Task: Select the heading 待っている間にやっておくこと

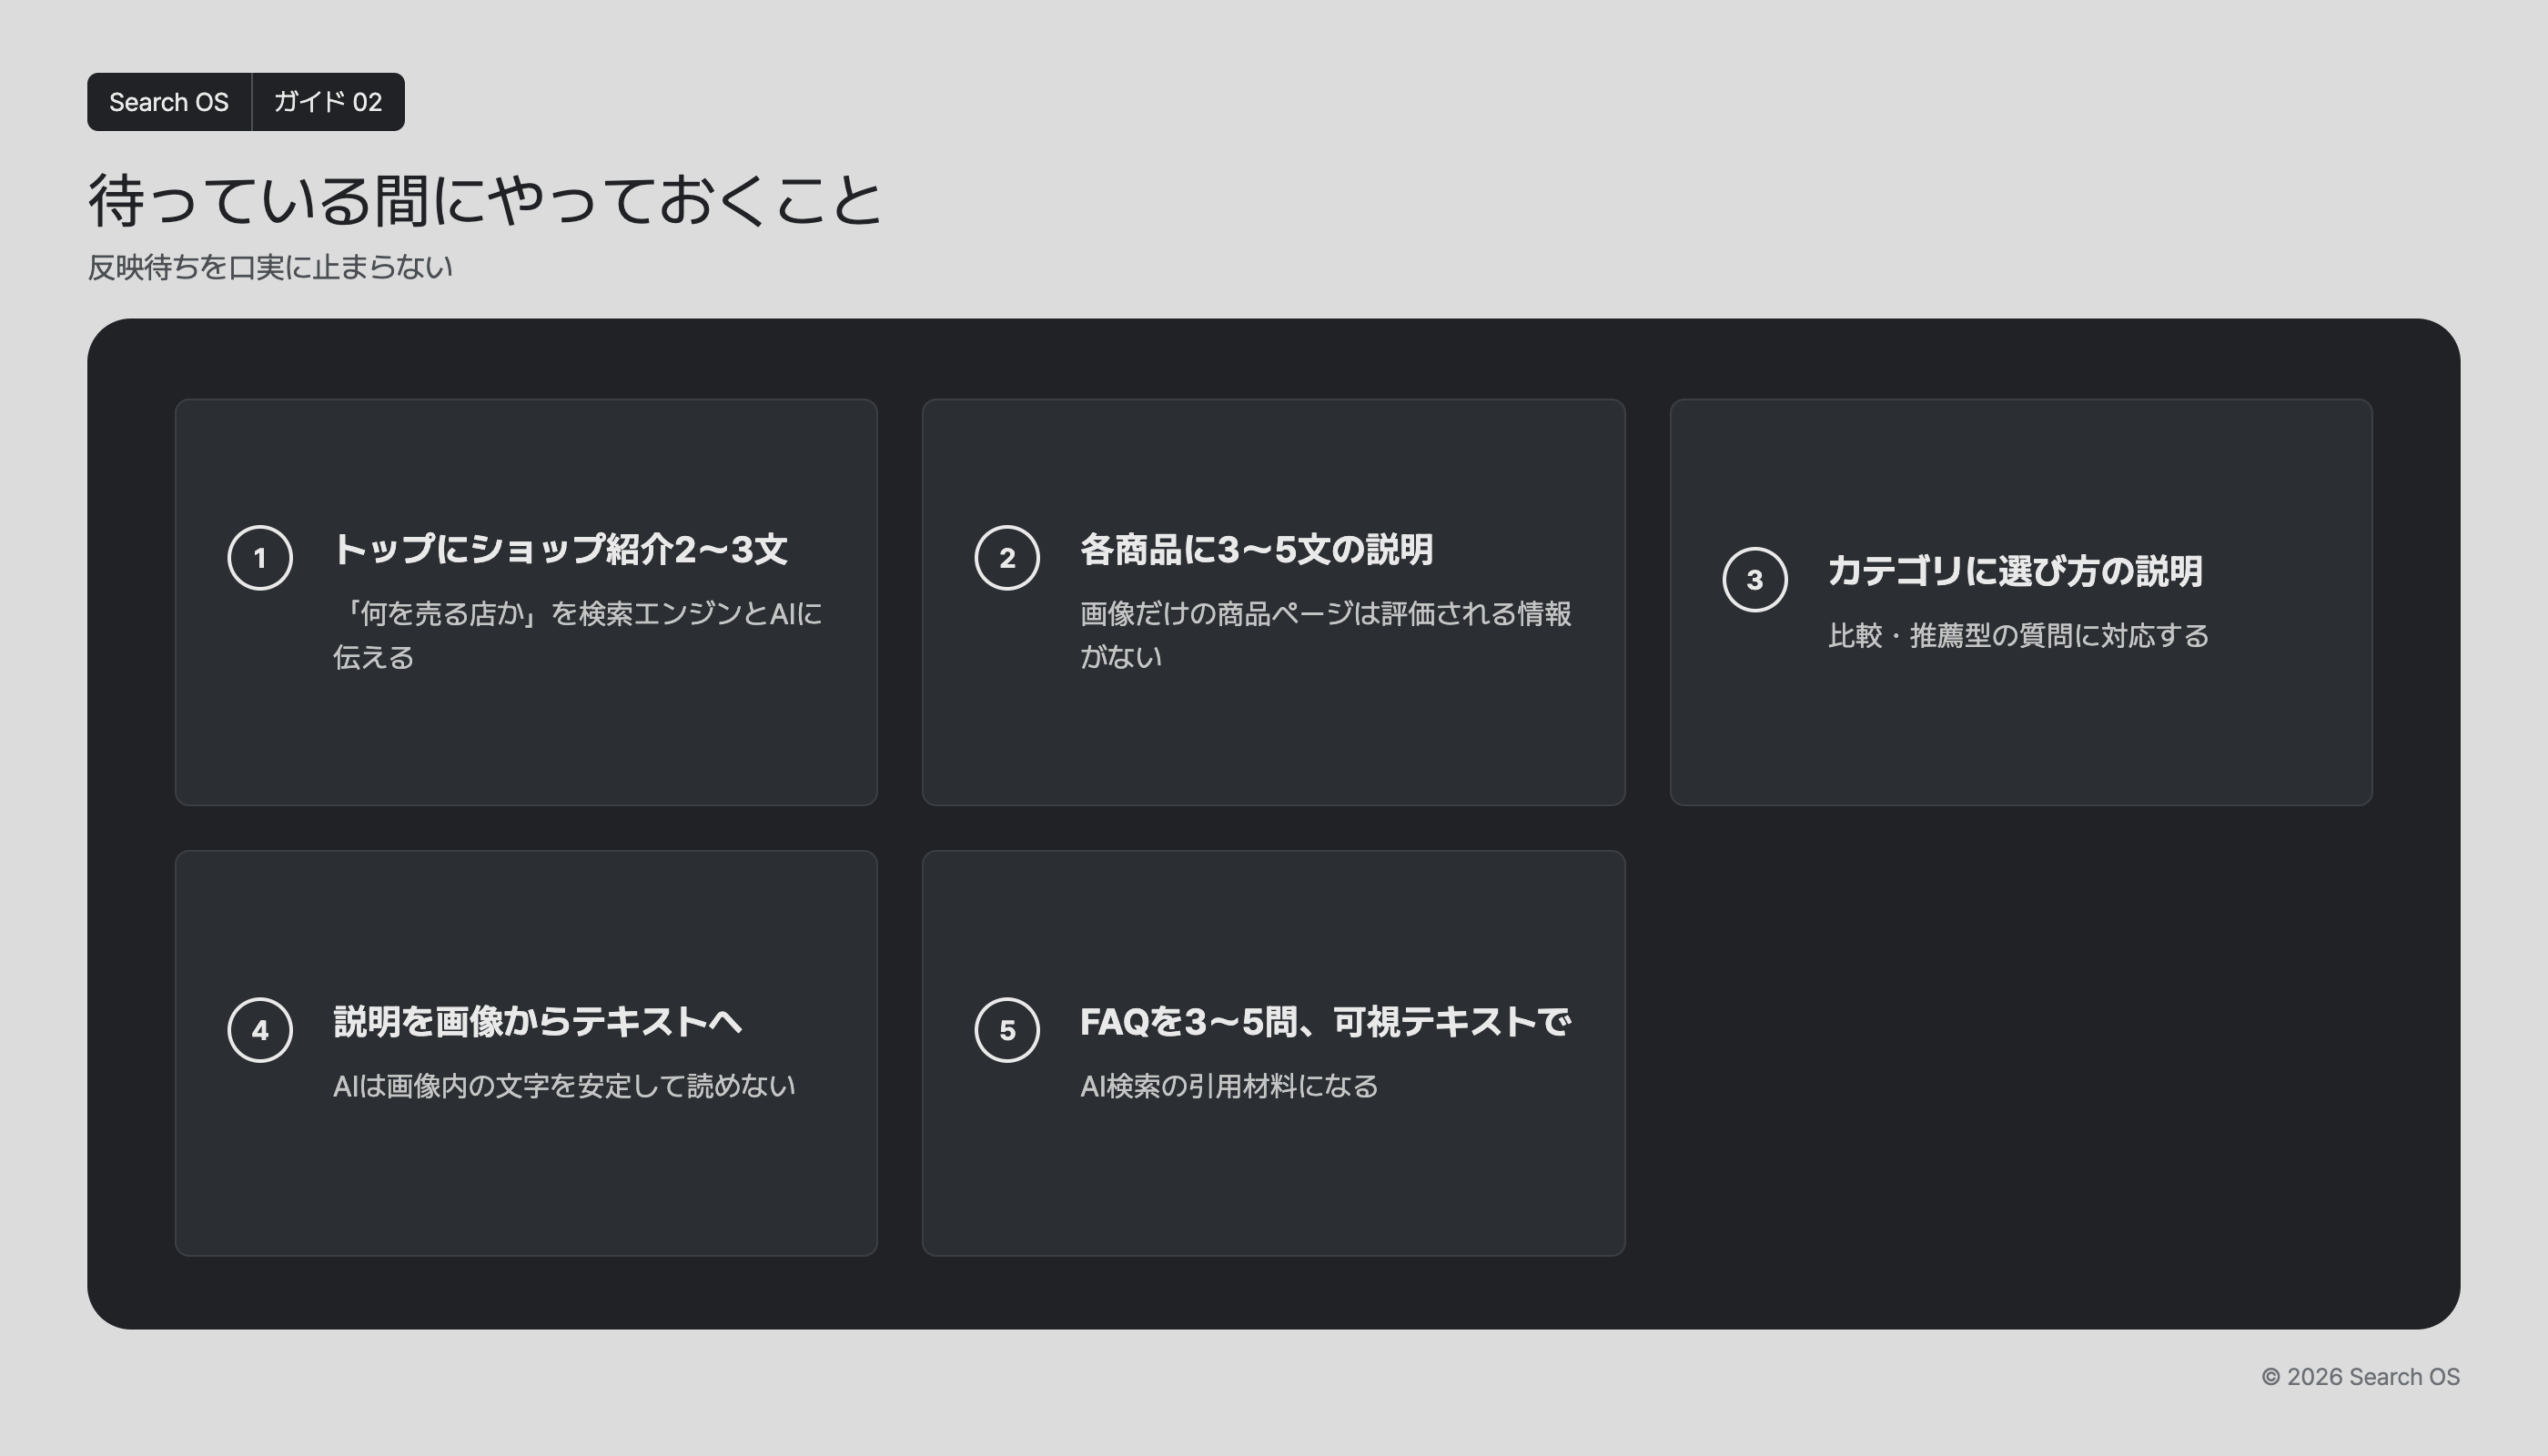Action: pyautogui.click(x=485, y=200)
